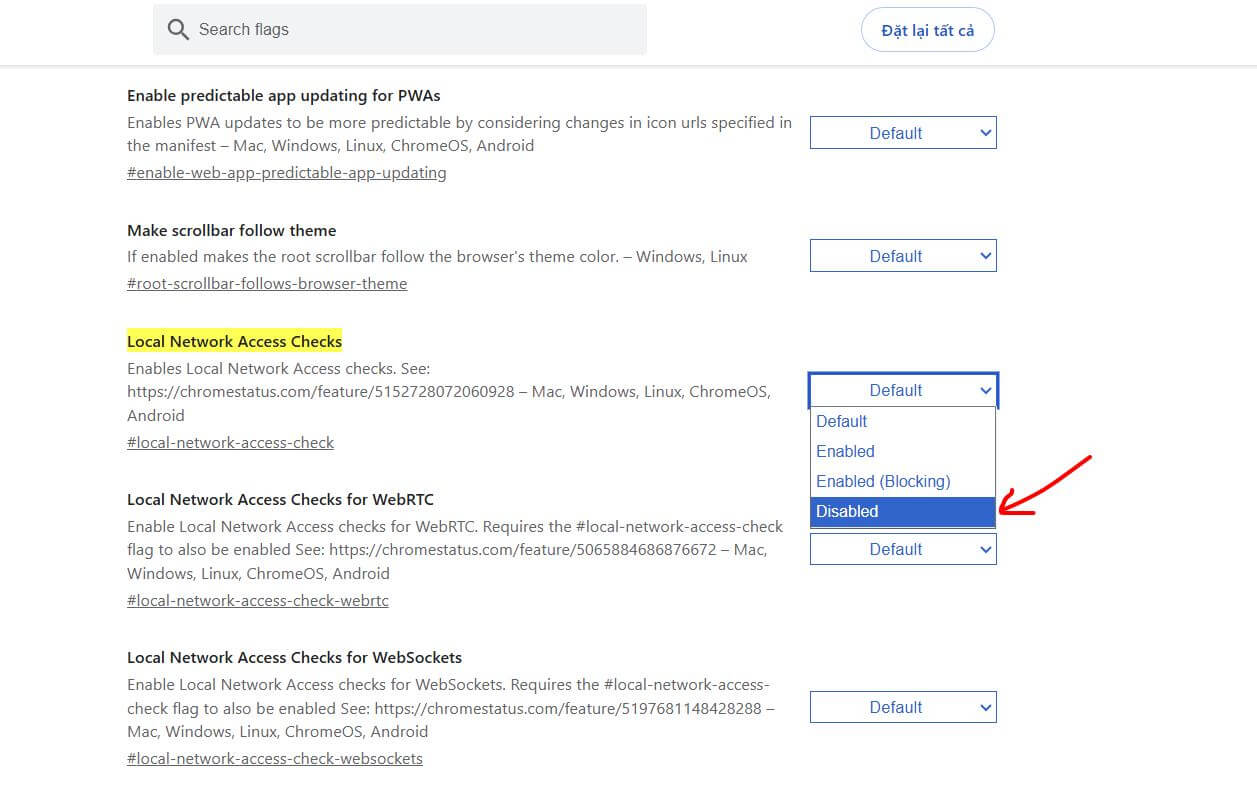Open the #enable-web-app-predictable-app-updating link
The height and width of the screenshot is (794, 1257).
click(287, 172)
